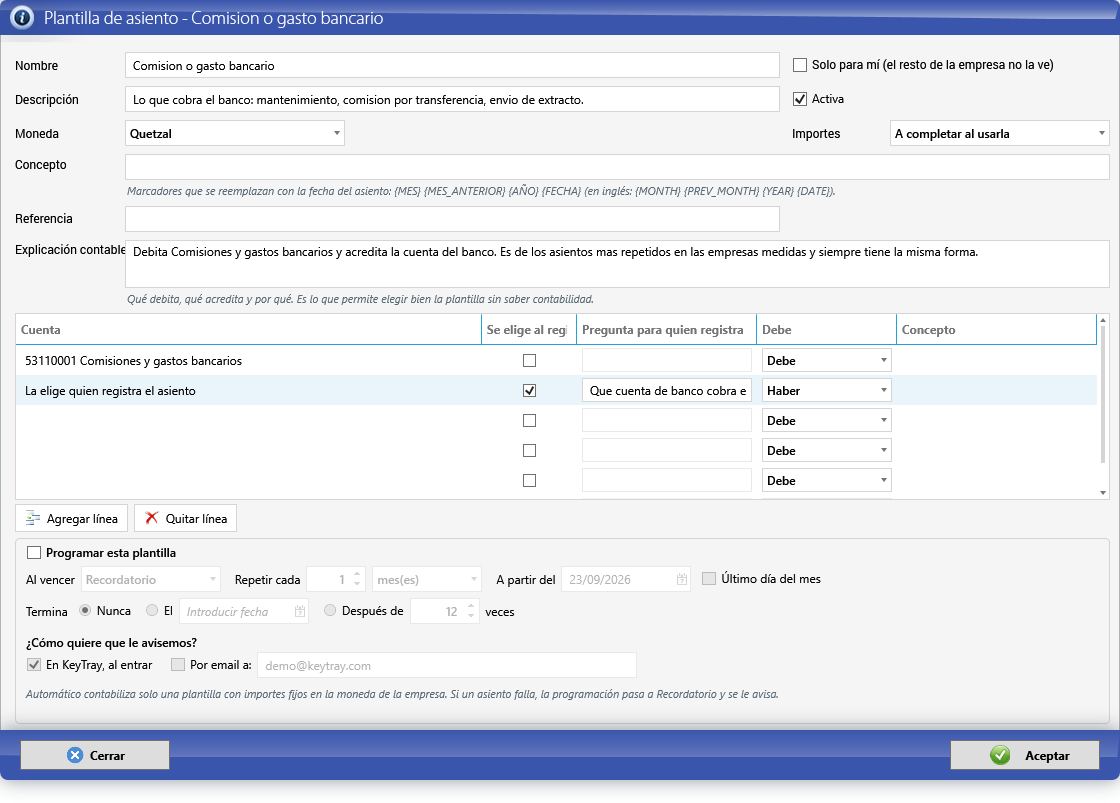Click the Agregar línea button
Viewport: 1120px width, 803px height.
coord(71,519)
